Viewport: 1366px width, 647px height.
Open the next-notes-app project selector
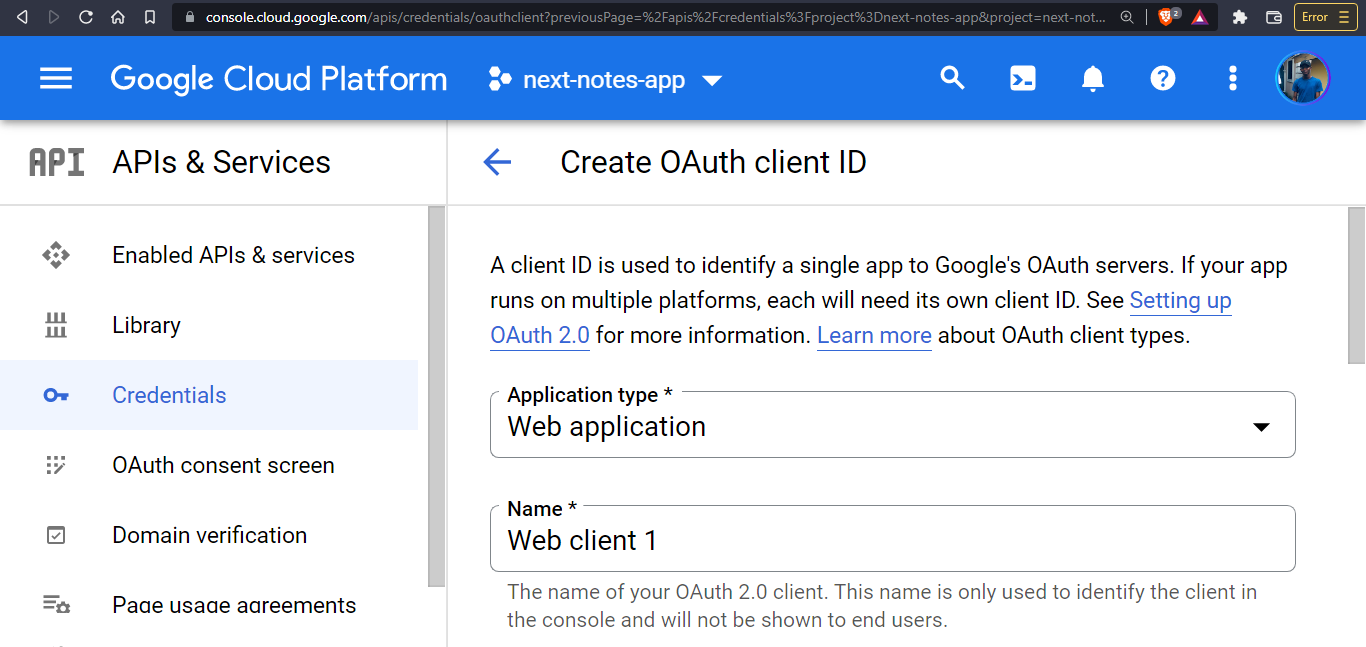click(x=605, y=80)
